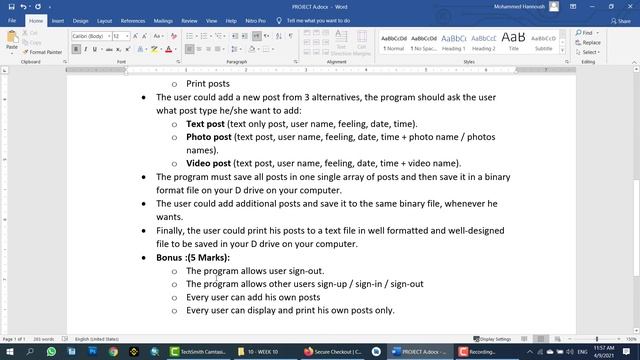Screen dimensions: 640x360
Task: Toggle italic formatting
Action: point(86,49)
